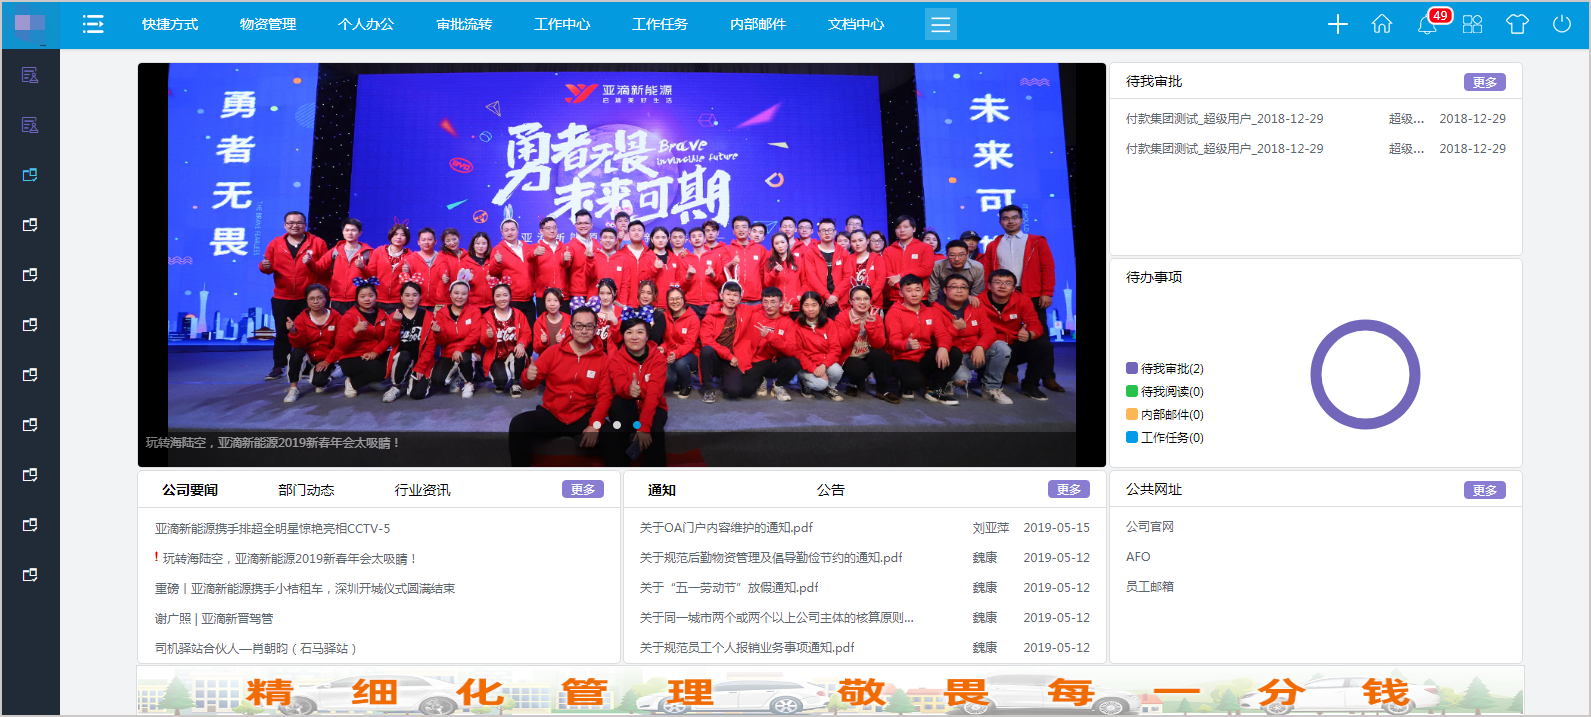Open the 文档中心 menu
Image resolution: width=1591 pixels, height=717 pixels.
click(856, 24)
